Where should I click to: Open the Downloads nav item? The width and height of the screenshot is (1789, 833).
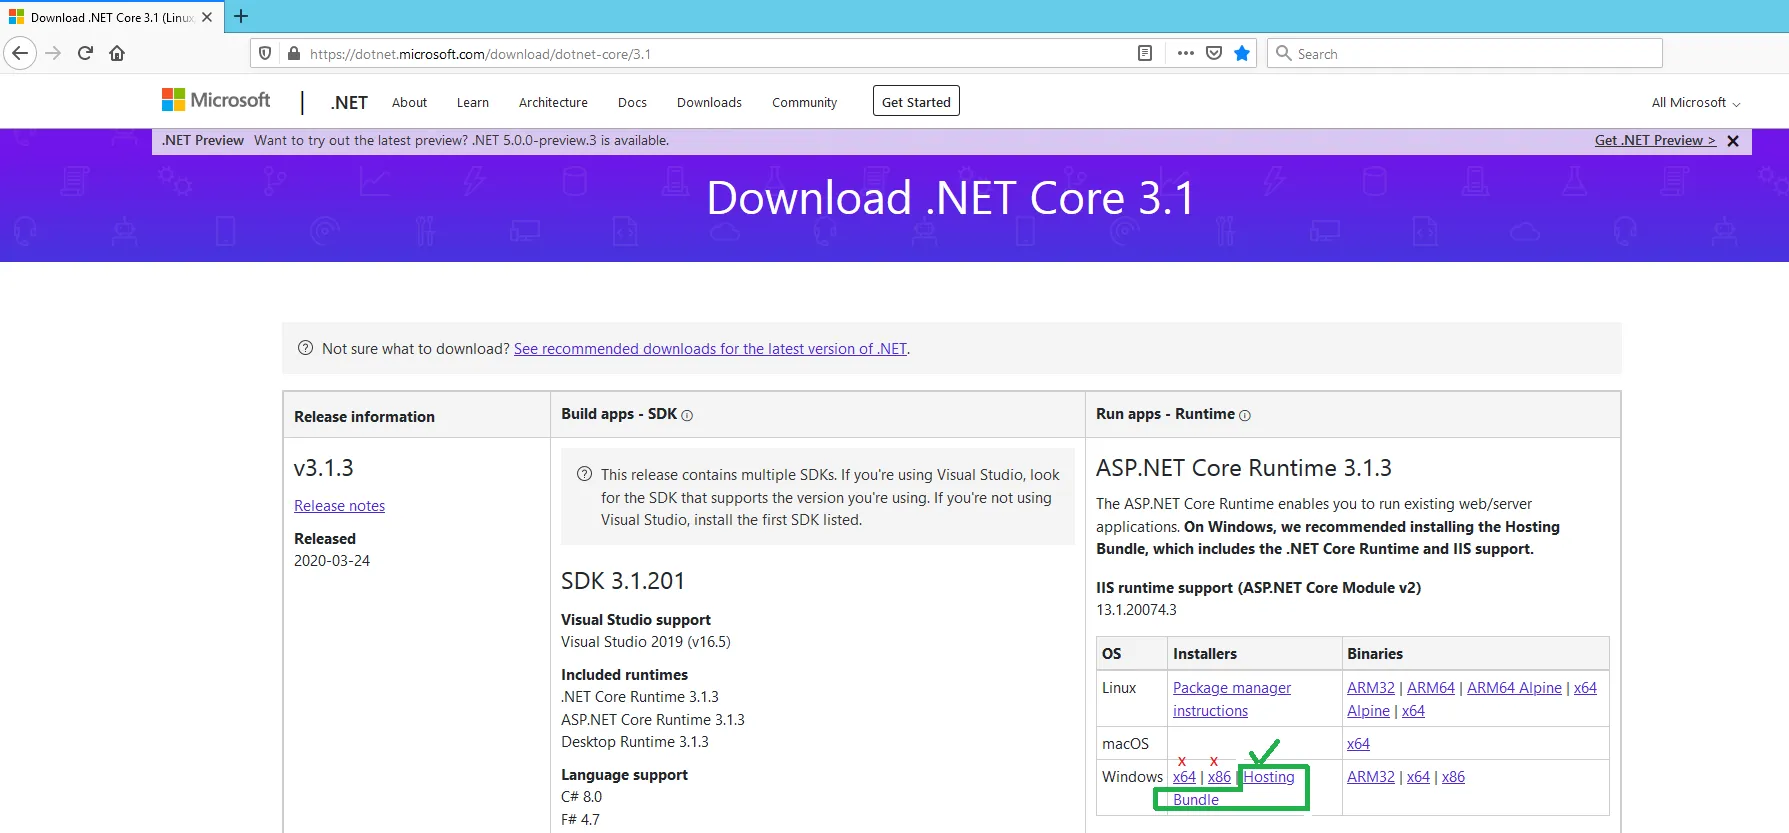coord(709,102)
